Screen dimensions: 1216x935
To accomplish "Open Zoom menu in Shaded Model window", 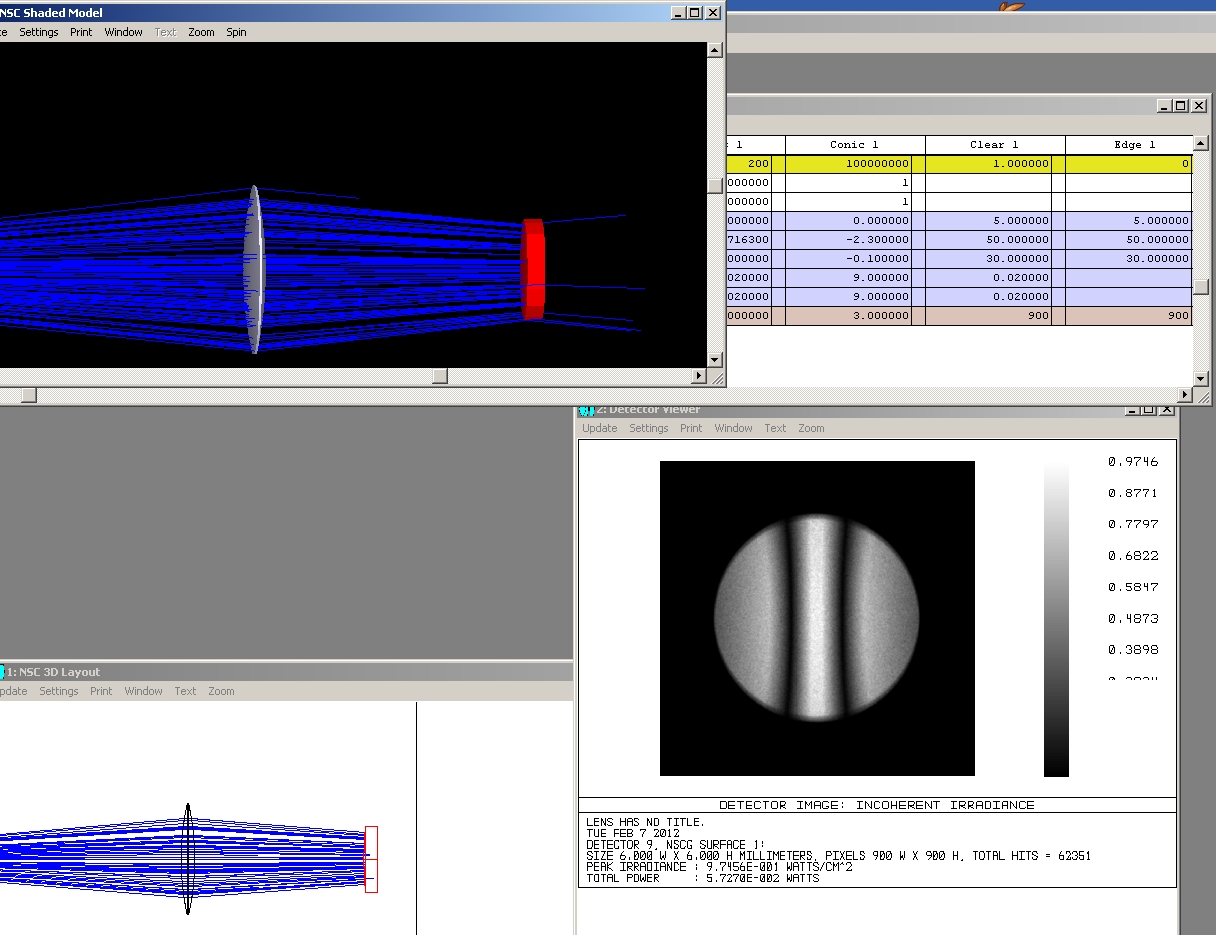I will (x=201, y=32).
